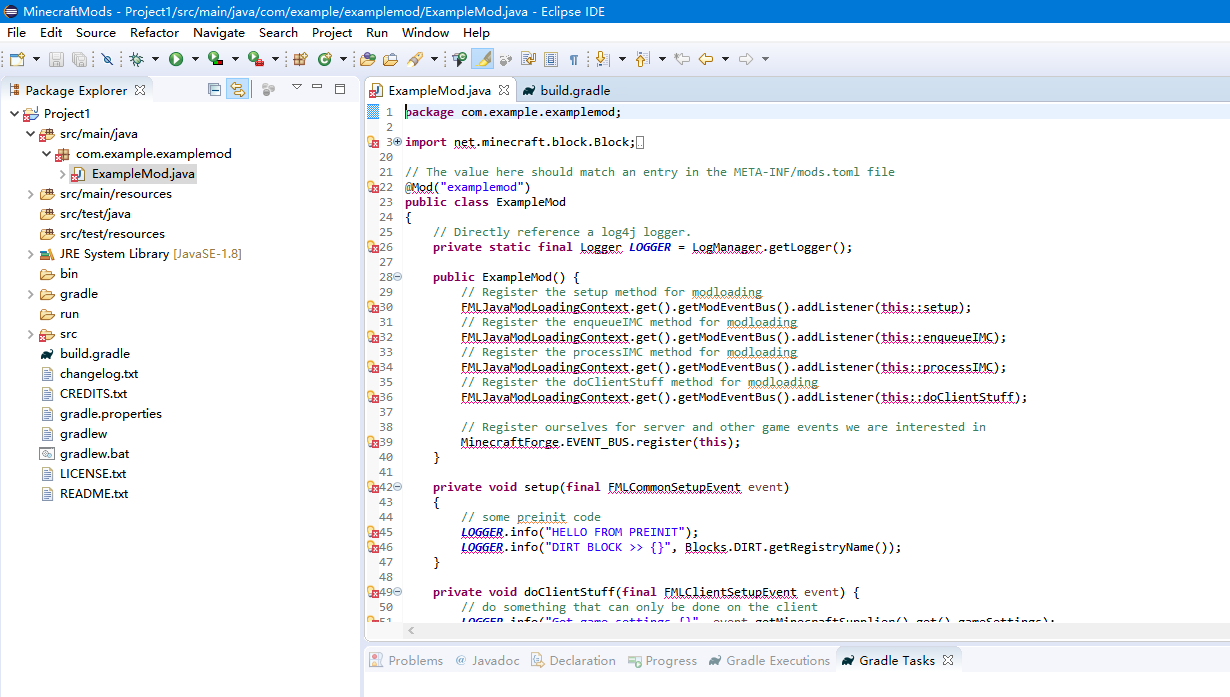Collapse the Project1 tree node

pyautogui.click(x=14, y=114)
